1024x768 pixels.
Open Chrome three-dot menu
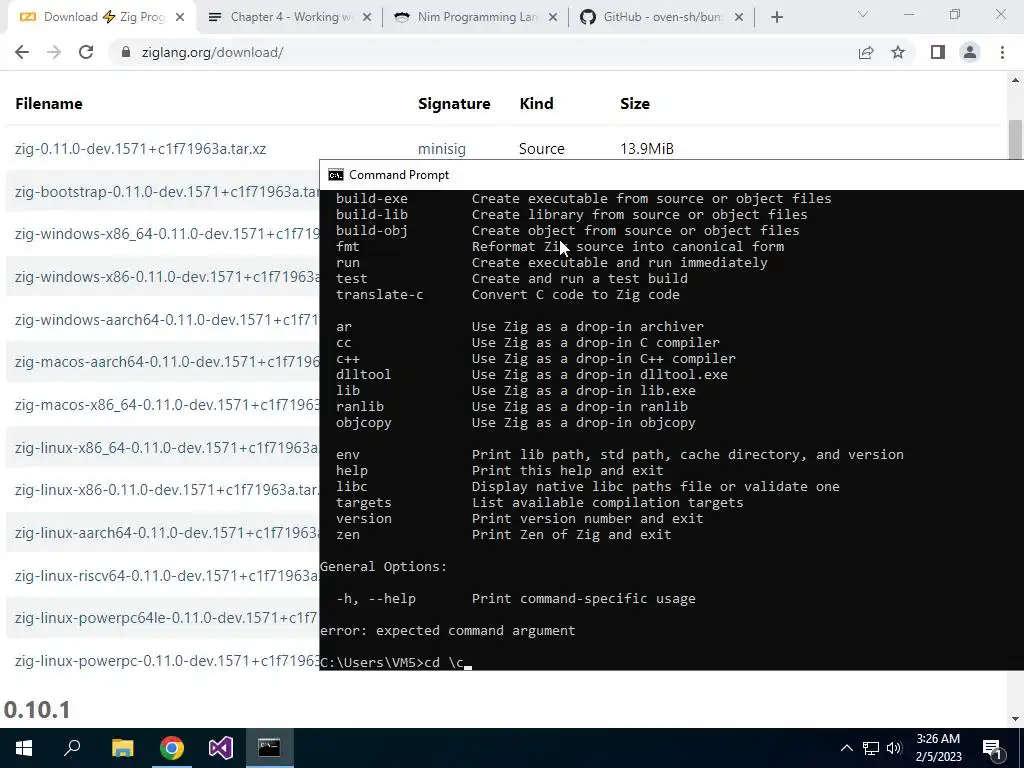1002,52
